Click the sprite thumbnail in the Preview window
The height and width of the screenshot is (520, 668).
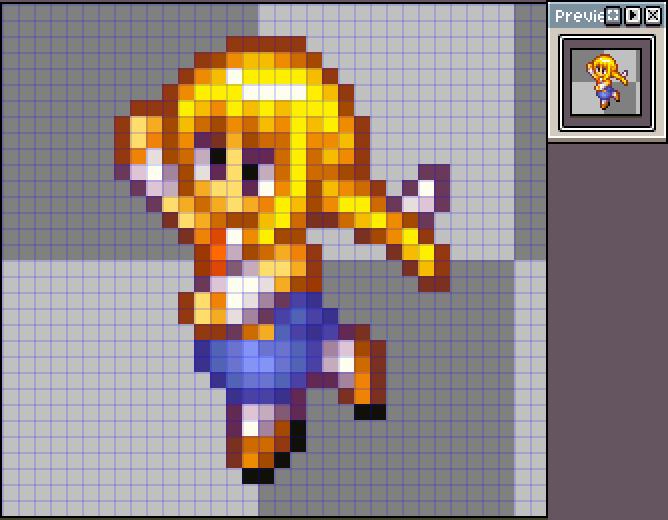[x=606, y=82]
